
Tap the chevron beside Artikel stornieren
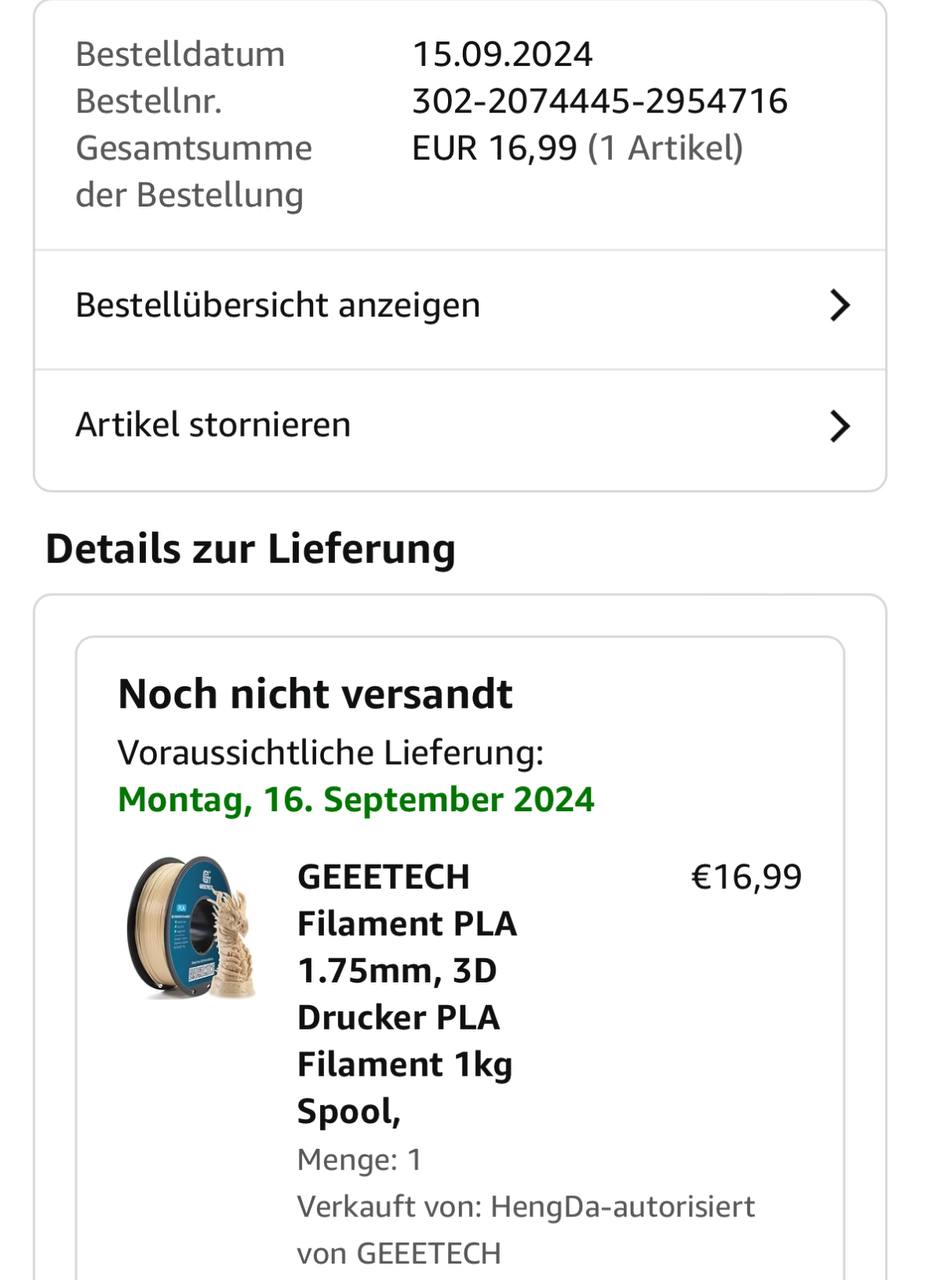[840, 426]
